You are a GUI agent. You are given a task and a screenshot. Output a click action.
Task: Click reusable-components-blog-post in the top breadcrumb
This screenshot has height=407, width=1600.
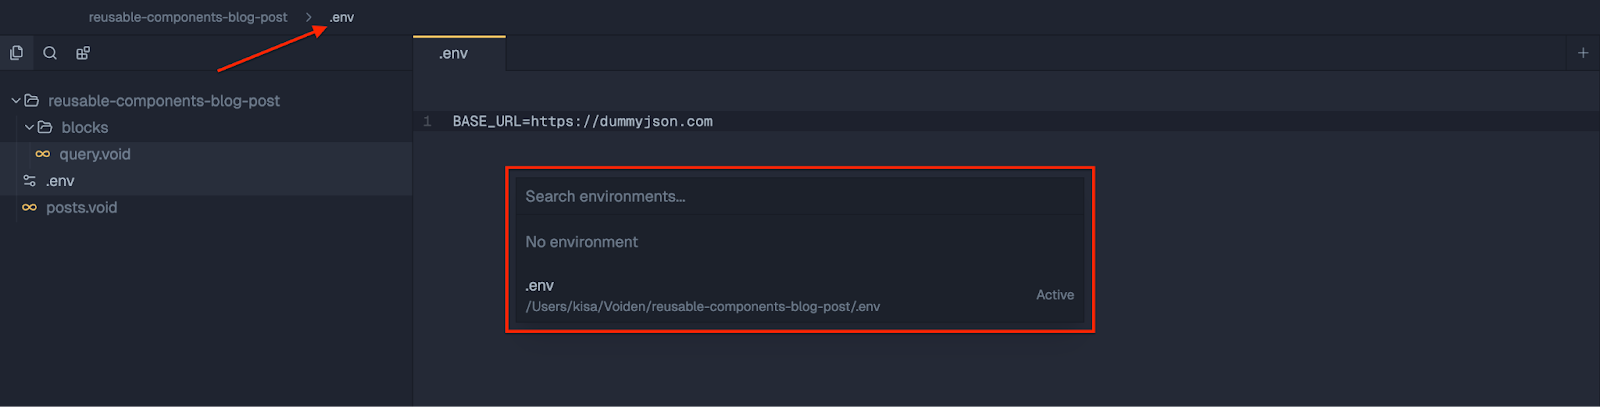pyautogui.click(x=188, y=17)
